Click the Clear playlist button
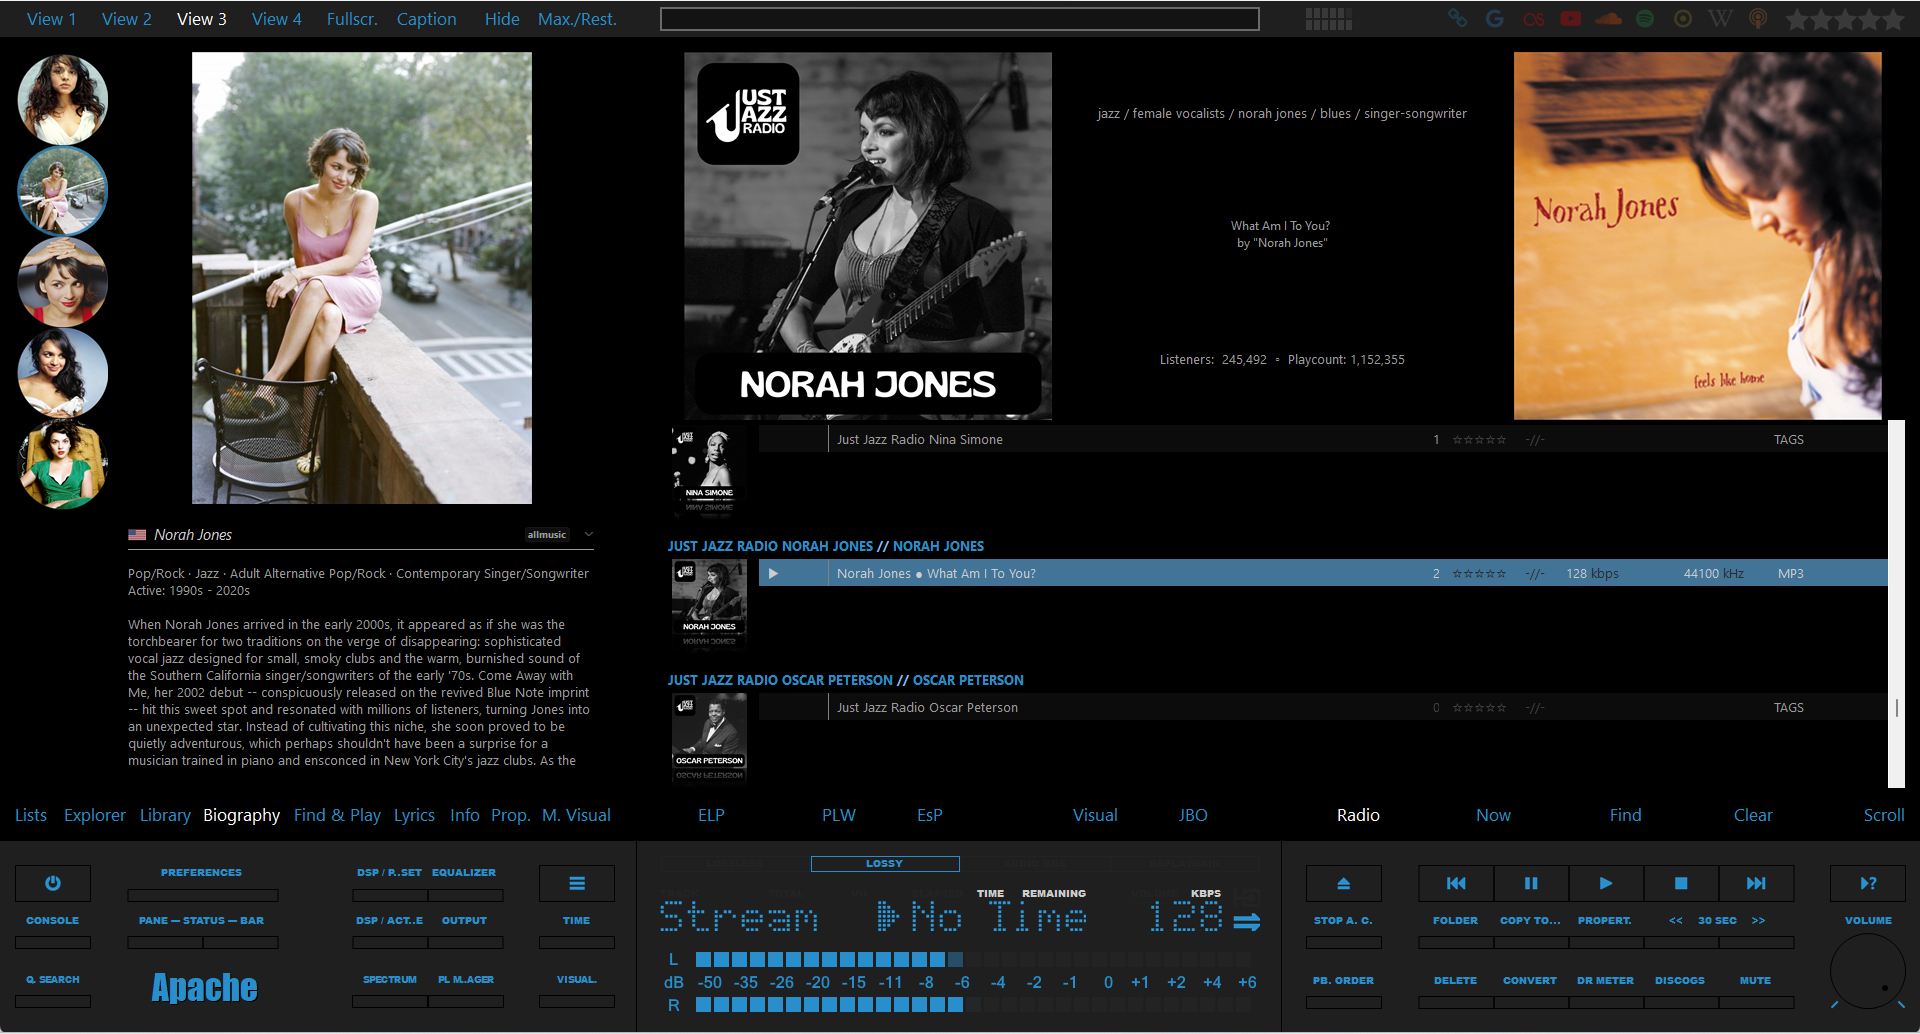 [x=1753, y=815]
